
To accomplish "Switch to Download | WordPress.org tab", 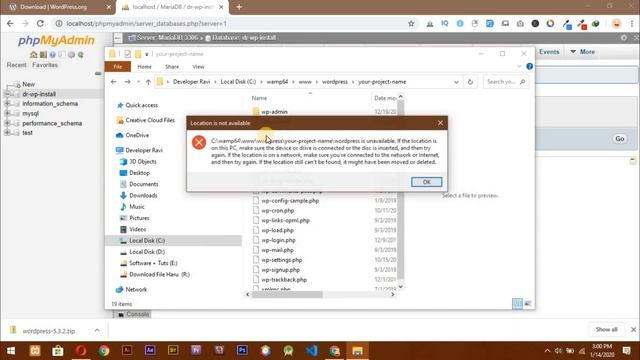I will coord(57,7).
